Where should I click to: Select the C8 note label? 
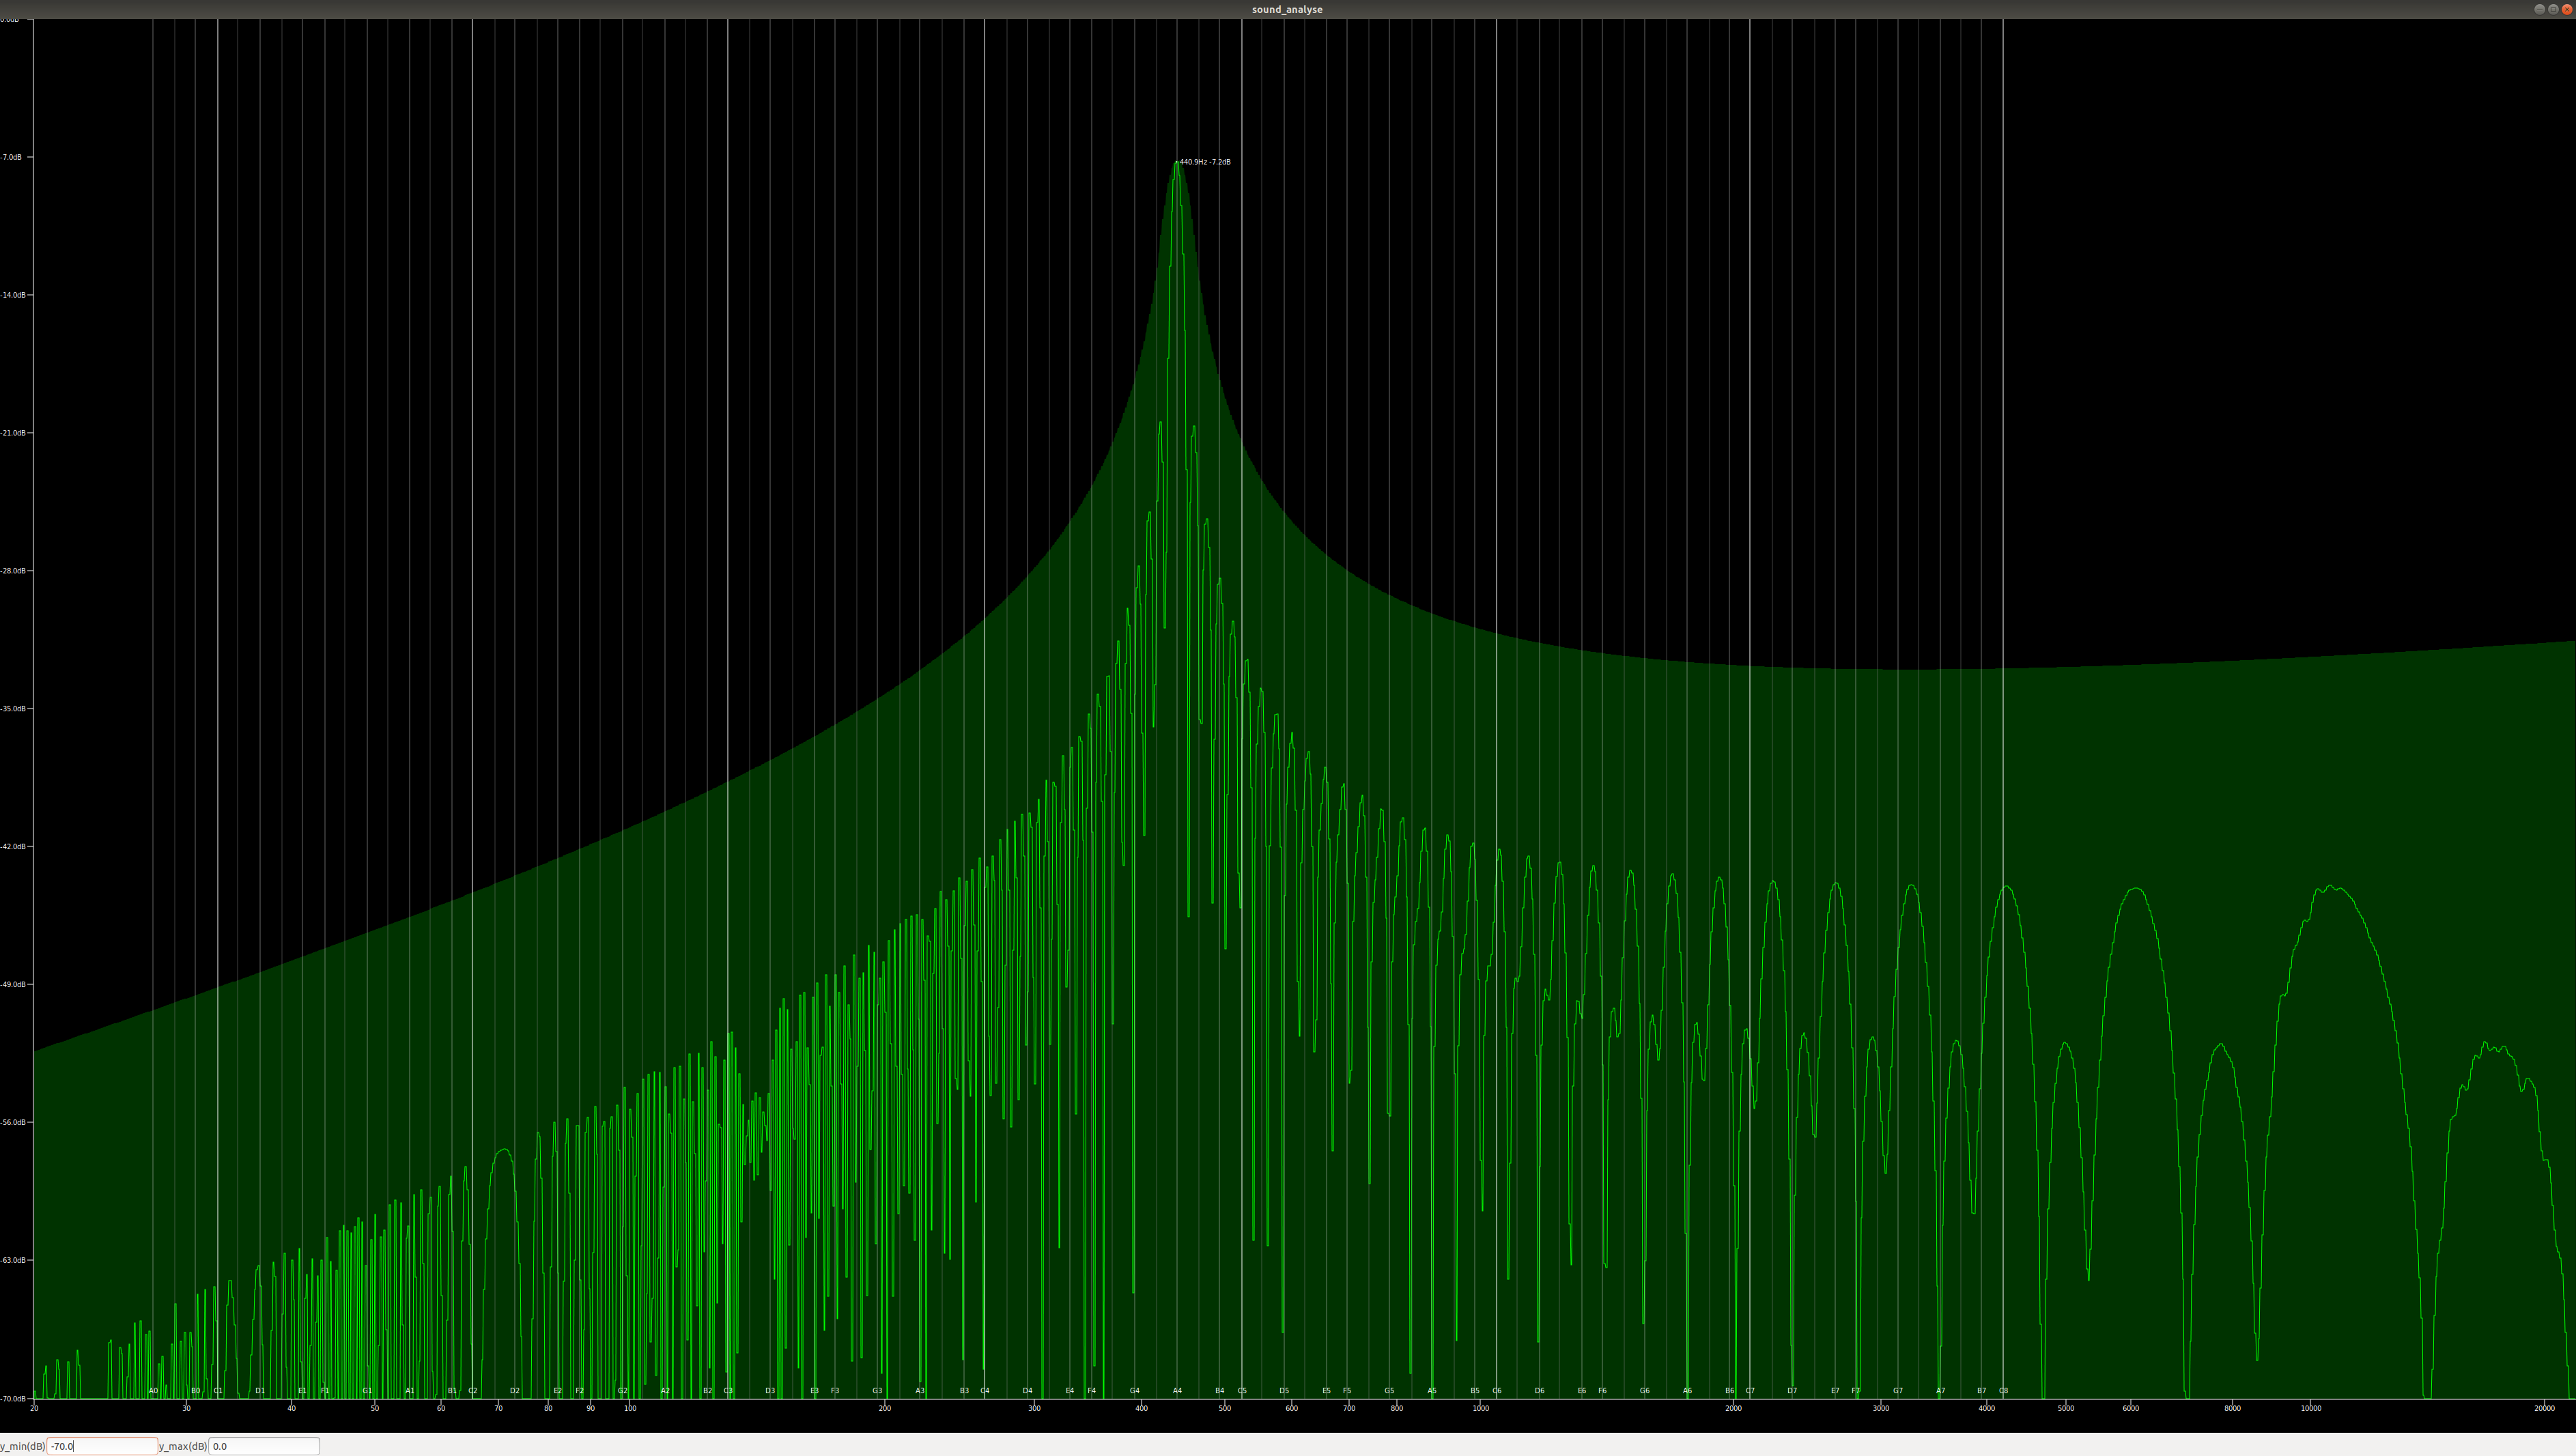[2003, 1391]
